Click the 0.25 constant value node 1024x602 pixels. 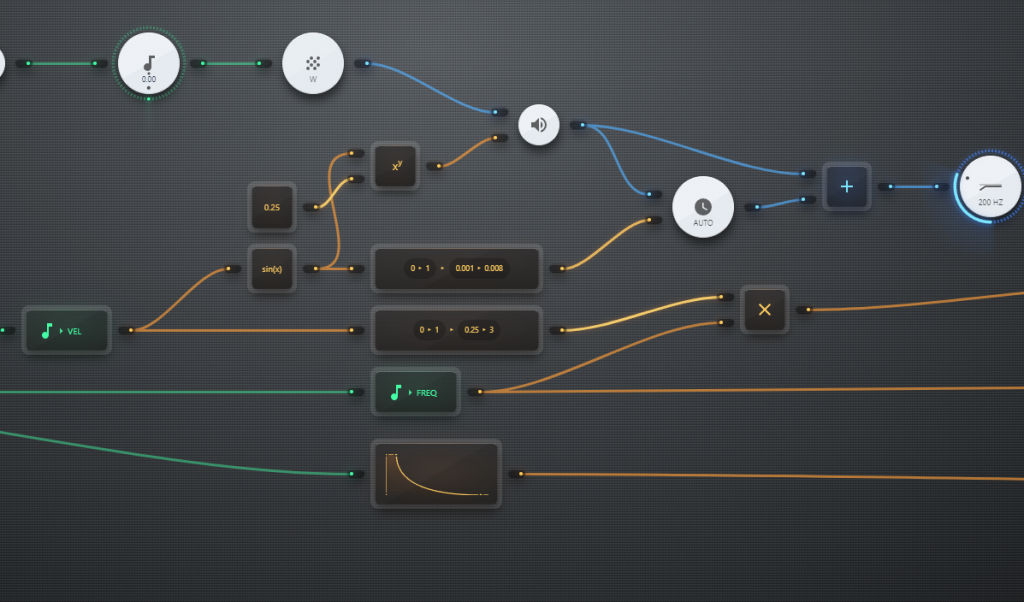(271, 208)
